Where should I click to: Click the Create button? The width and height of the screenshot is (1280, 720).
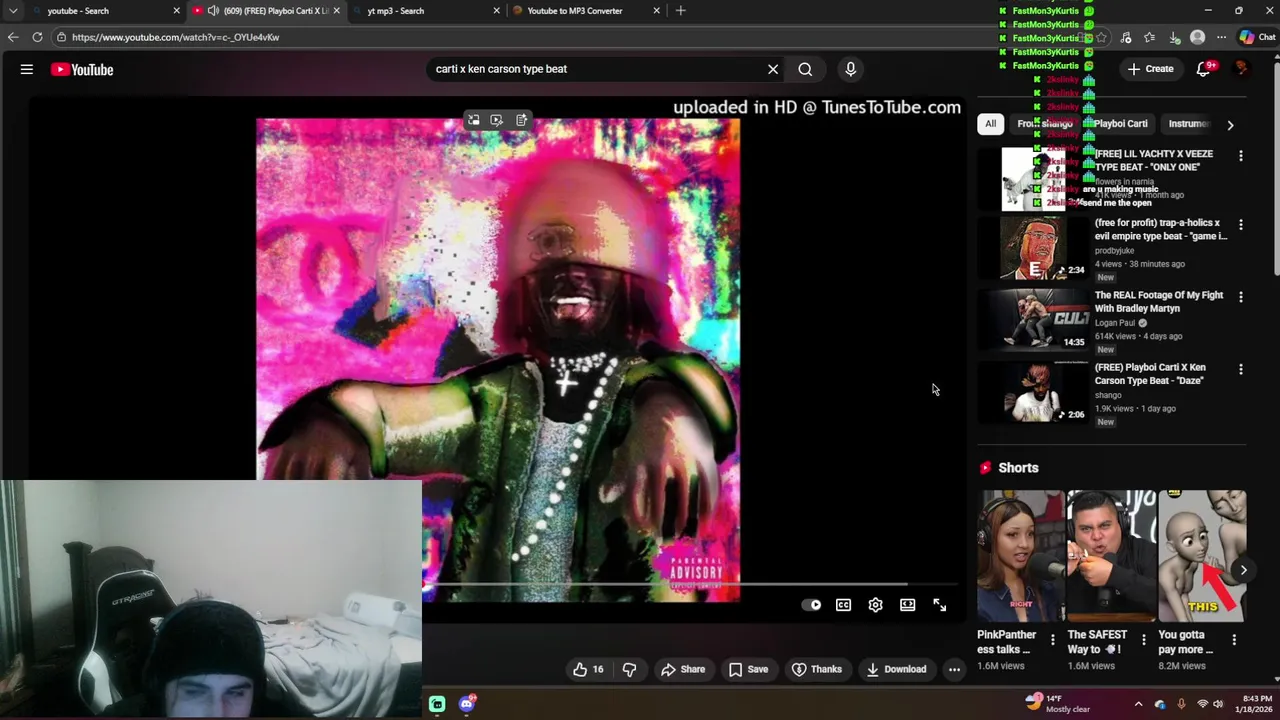pyautogui.click(x=1150, y=69)
